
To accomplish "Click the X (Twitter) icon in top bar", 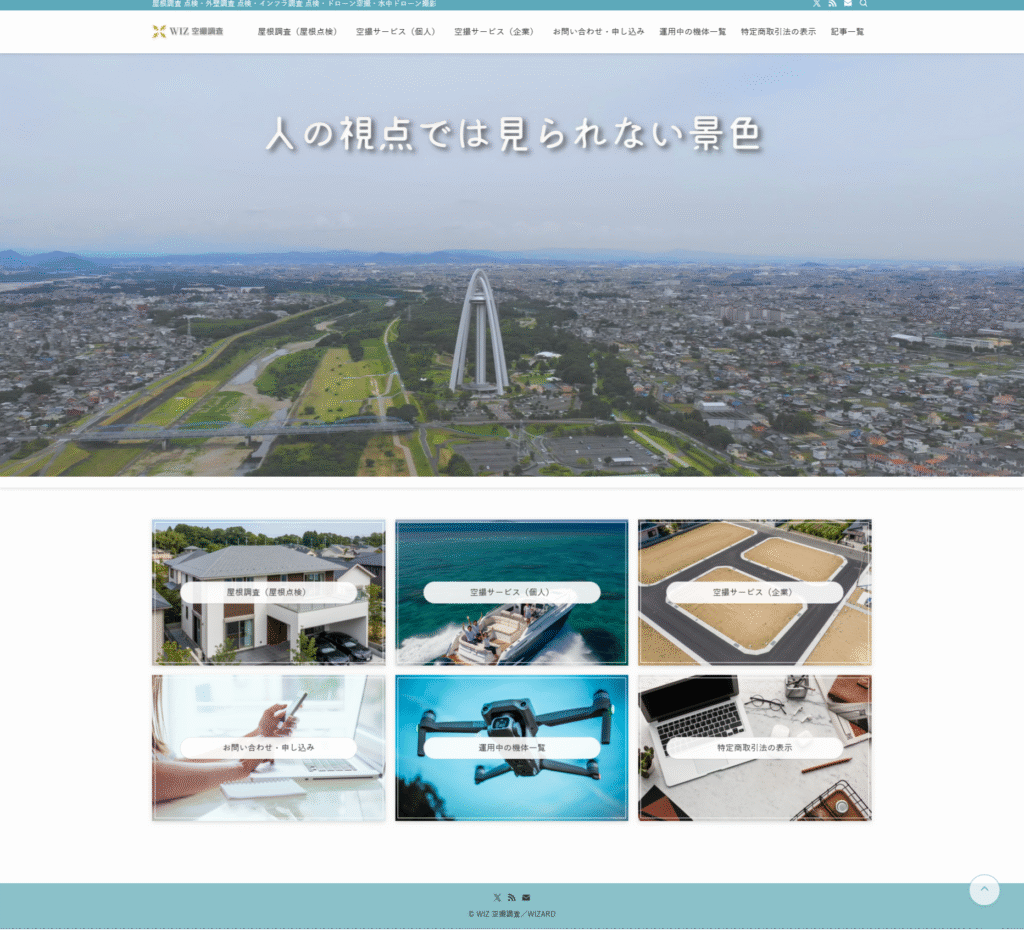I will pyautogui.click(x=816, y=3).
